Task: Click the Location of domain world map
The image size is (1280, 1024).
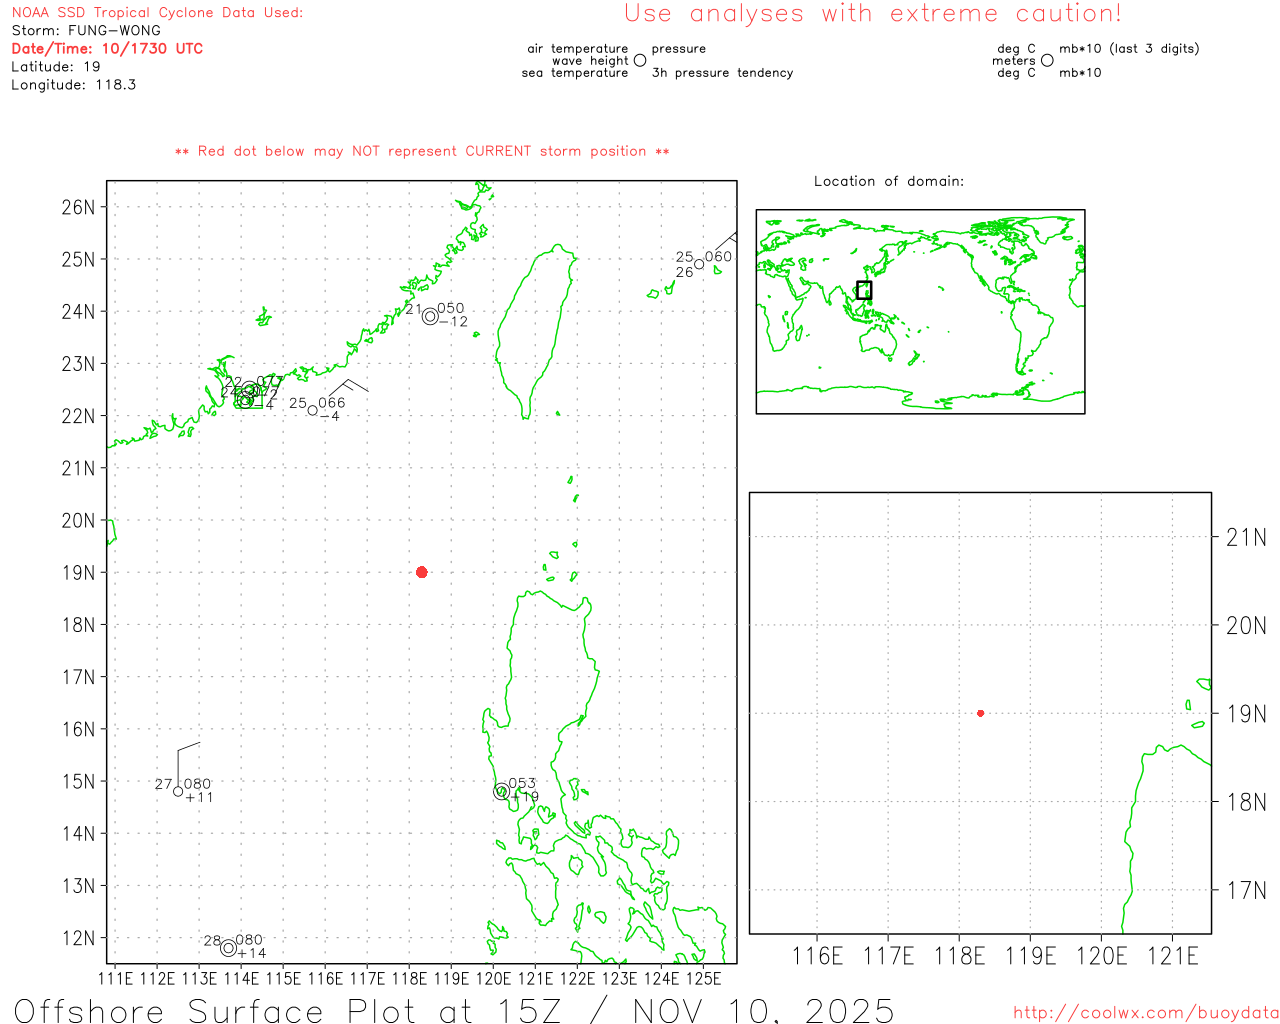Action: pyautogui.click(x=920, y=311)
